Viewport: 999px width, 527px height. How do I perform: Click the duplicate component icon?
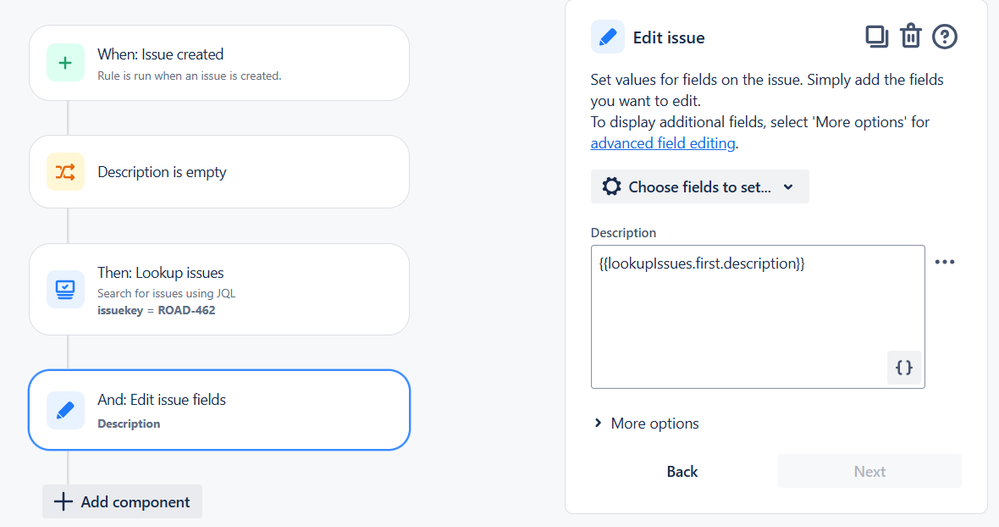tap(877, 37)
